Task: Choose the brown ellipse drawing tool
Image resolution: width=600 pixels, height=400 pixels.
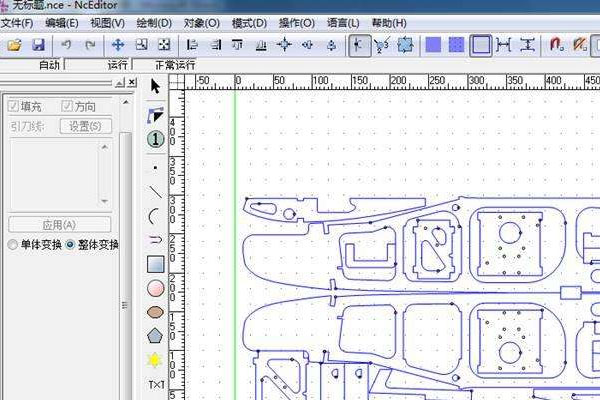Action: pos(155,312)
